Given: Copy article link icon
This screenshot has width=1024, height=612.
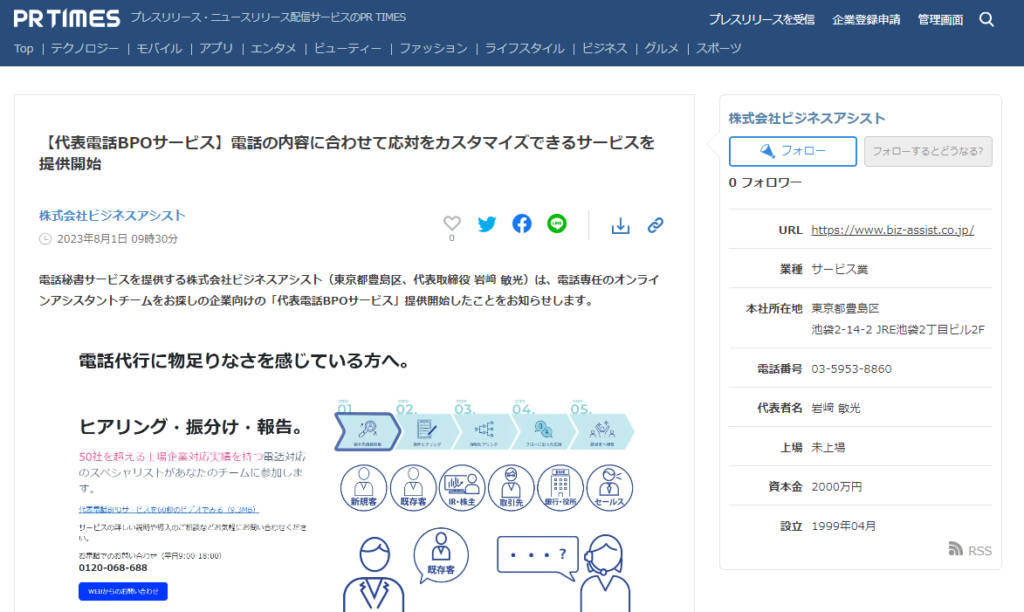Looking at the screenshot, I should pos(656,225).
